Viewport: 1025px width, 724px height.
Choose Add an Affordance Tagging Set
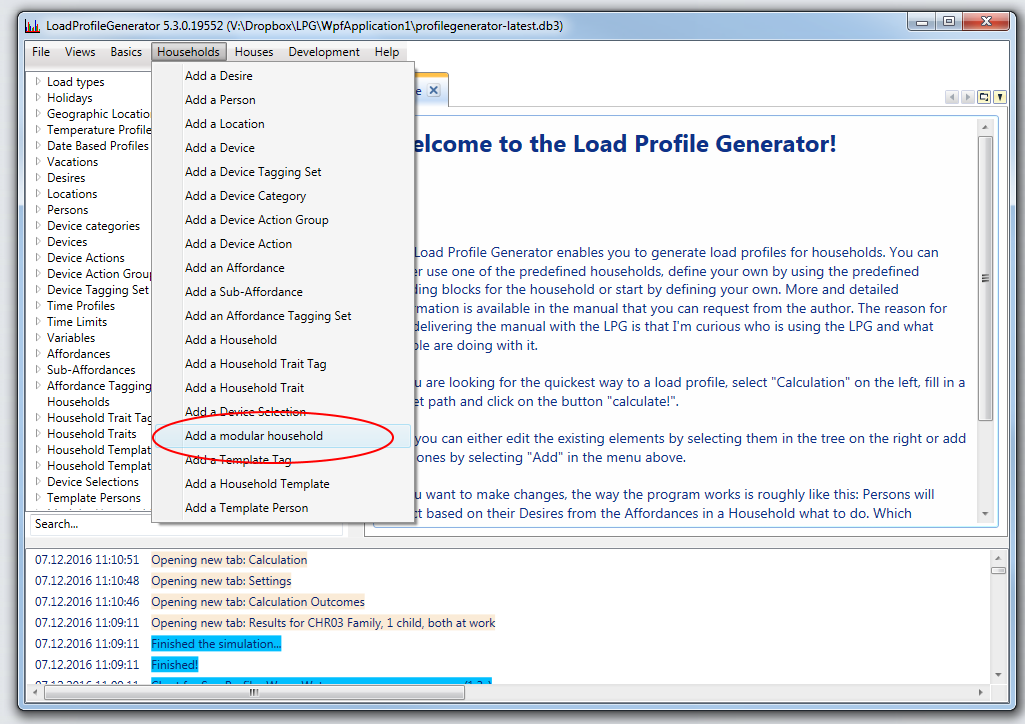click(x=283, y=316)
